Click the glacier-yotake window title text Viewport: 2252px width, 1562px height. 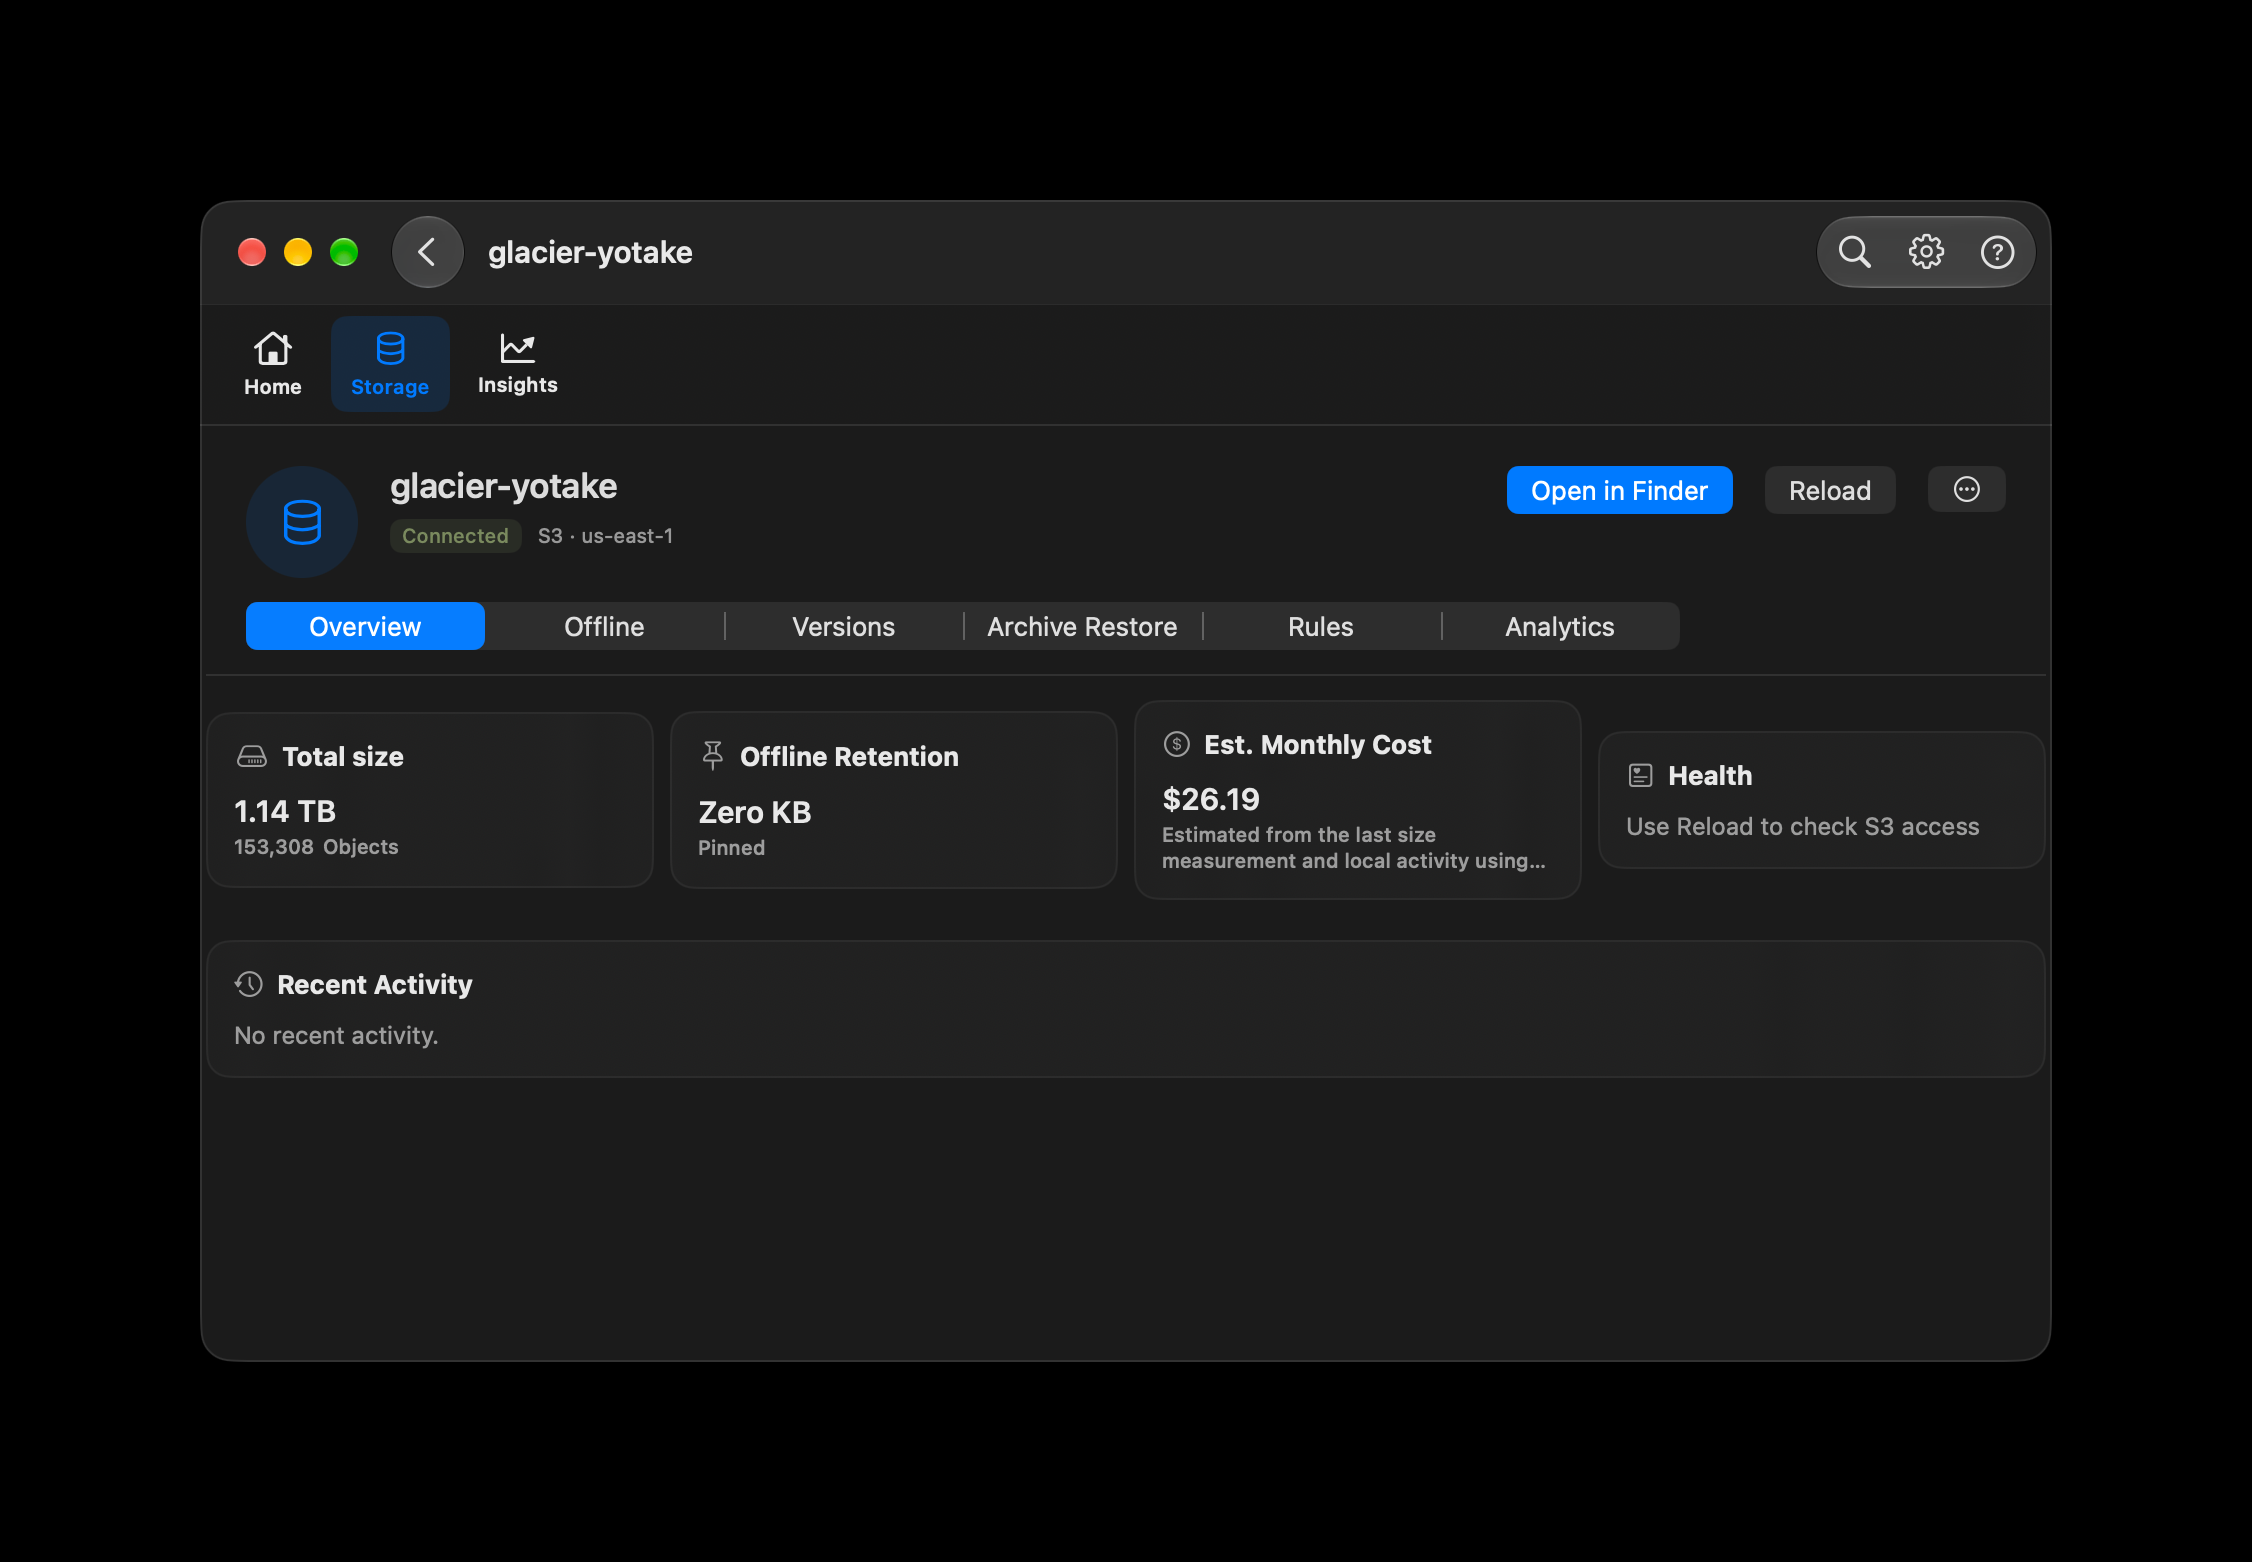pyautogui.click(x=590, y=252)
